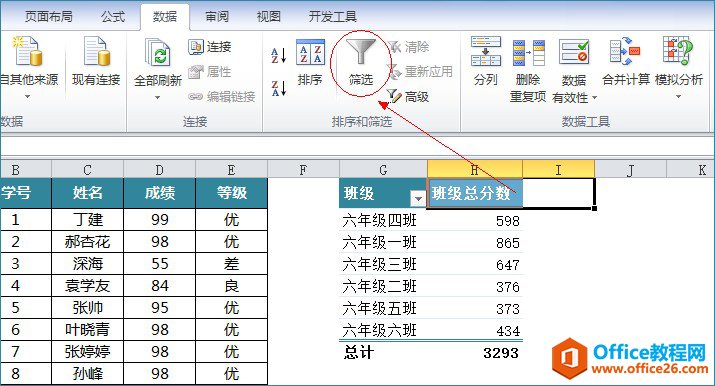Expand From Other Sources dropdown arrow
715x386 pixels.
click(27, 96)
